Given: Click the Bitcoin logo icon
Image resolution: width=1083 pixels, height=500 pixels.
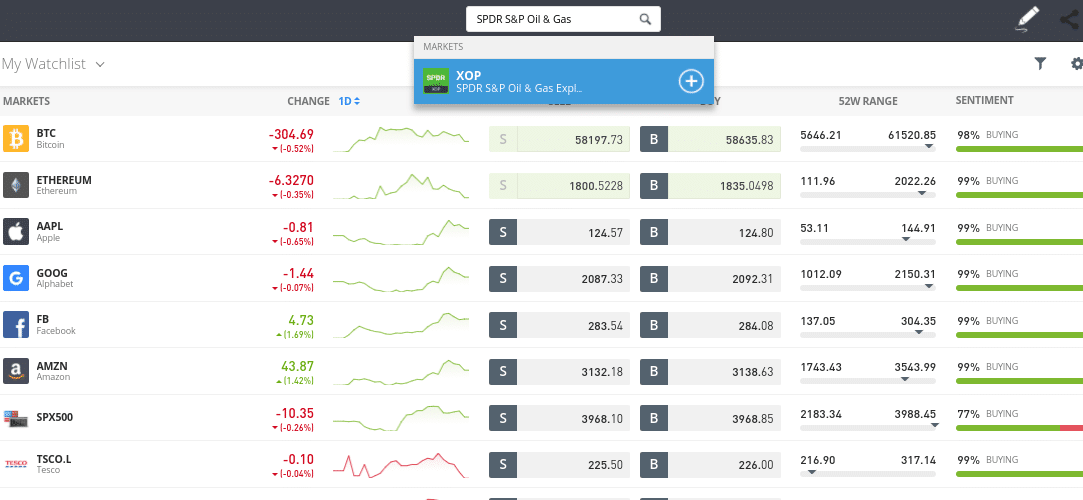Looking at the screenshot, I should [16, 138].
